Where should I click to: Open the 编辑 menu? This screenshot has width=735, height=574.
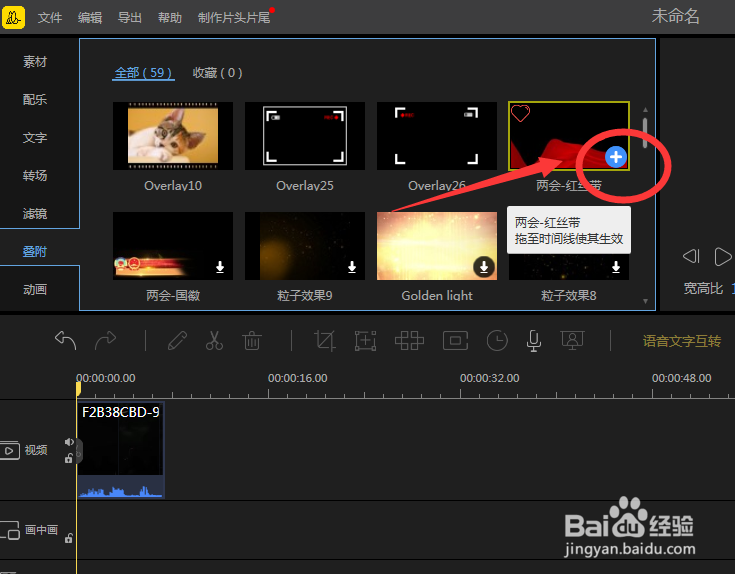90,18
